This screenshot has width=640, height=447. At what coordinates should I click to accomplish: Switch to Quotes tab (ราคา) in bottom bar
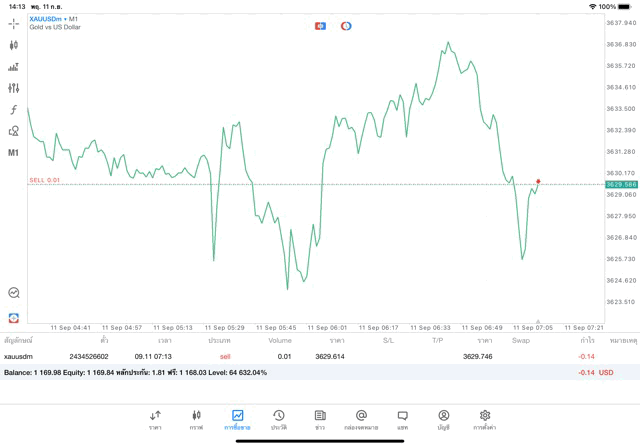tap(155, 419)
